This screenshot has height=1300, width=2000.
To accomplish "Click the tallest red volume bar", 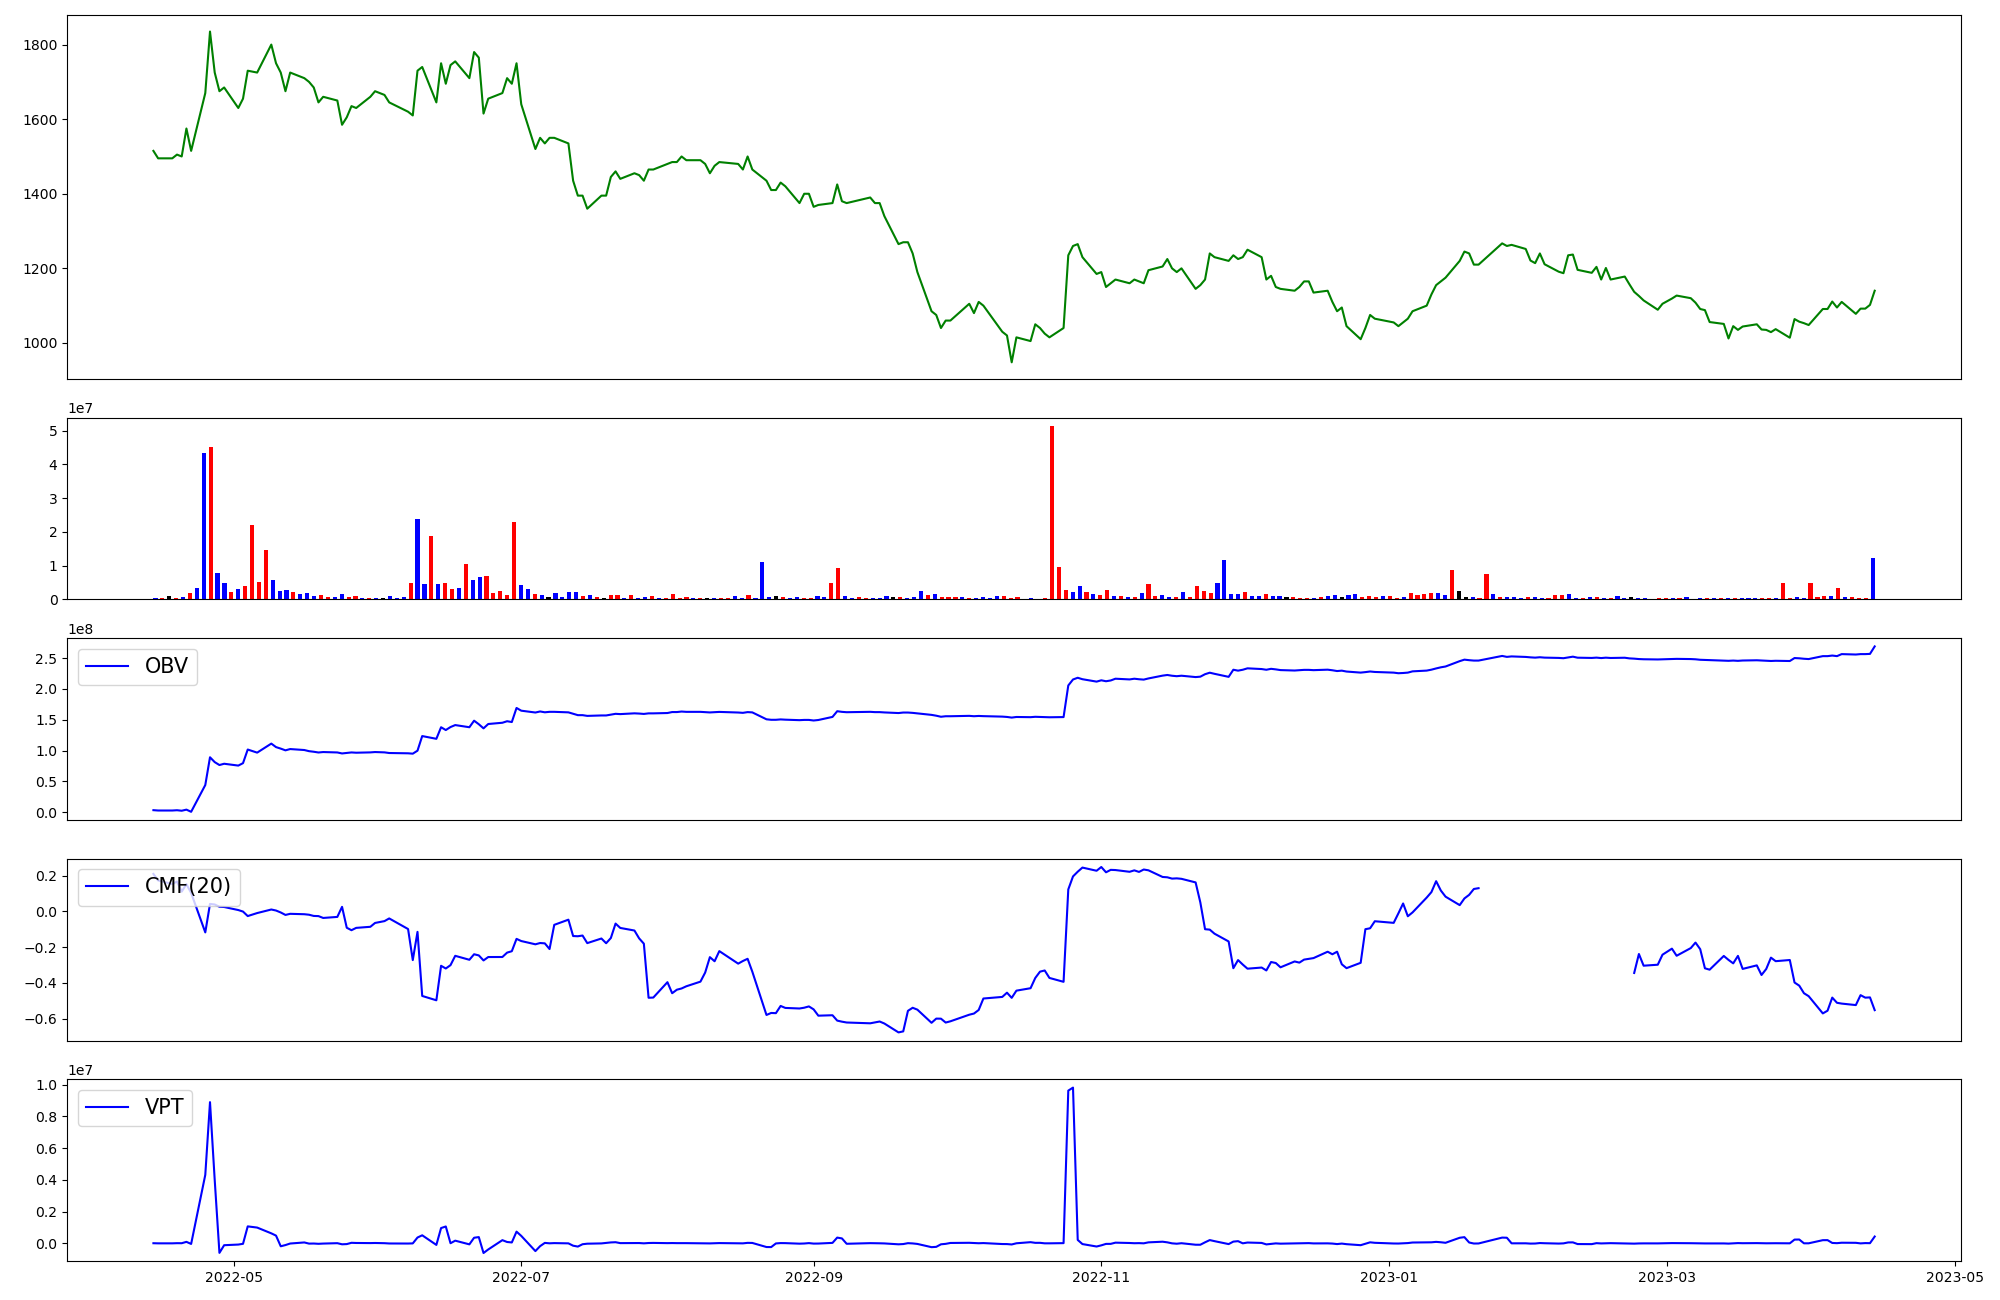I will pyautogui.click(x=1052, y=512).
